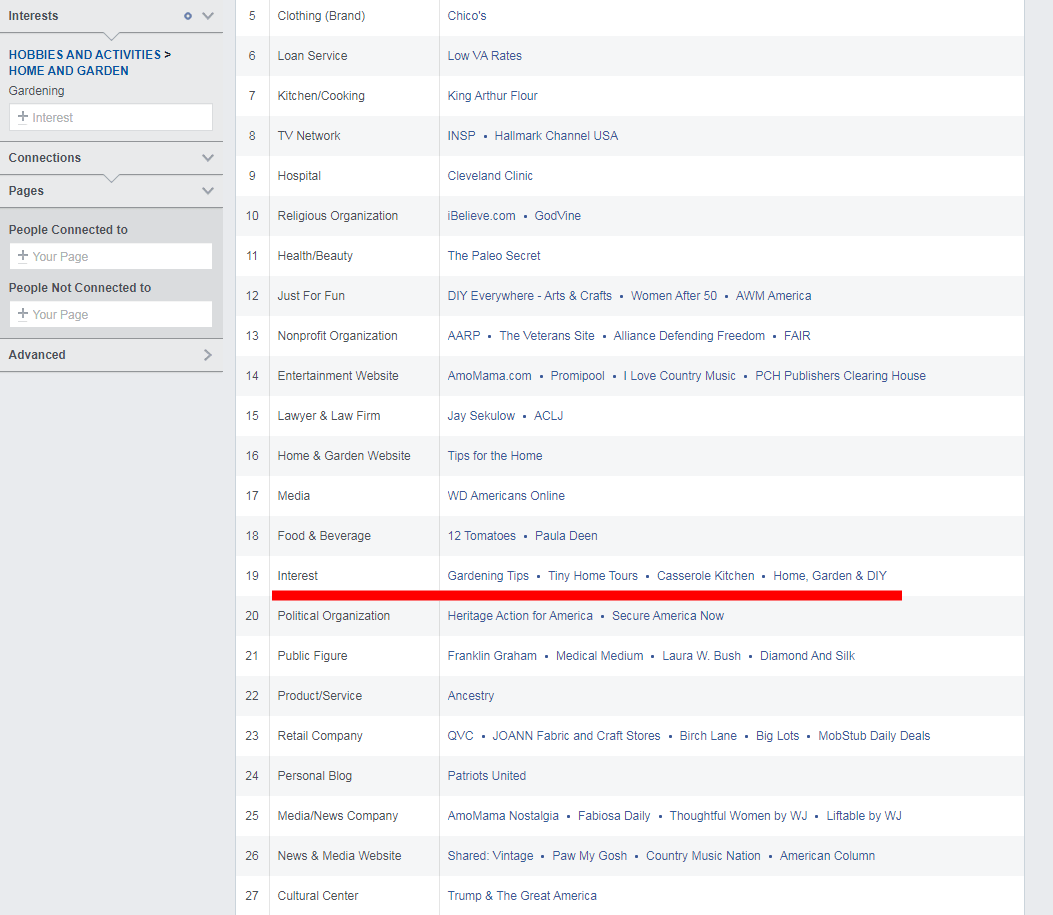Click the AARP nonprofit page link

pos(464,336)
